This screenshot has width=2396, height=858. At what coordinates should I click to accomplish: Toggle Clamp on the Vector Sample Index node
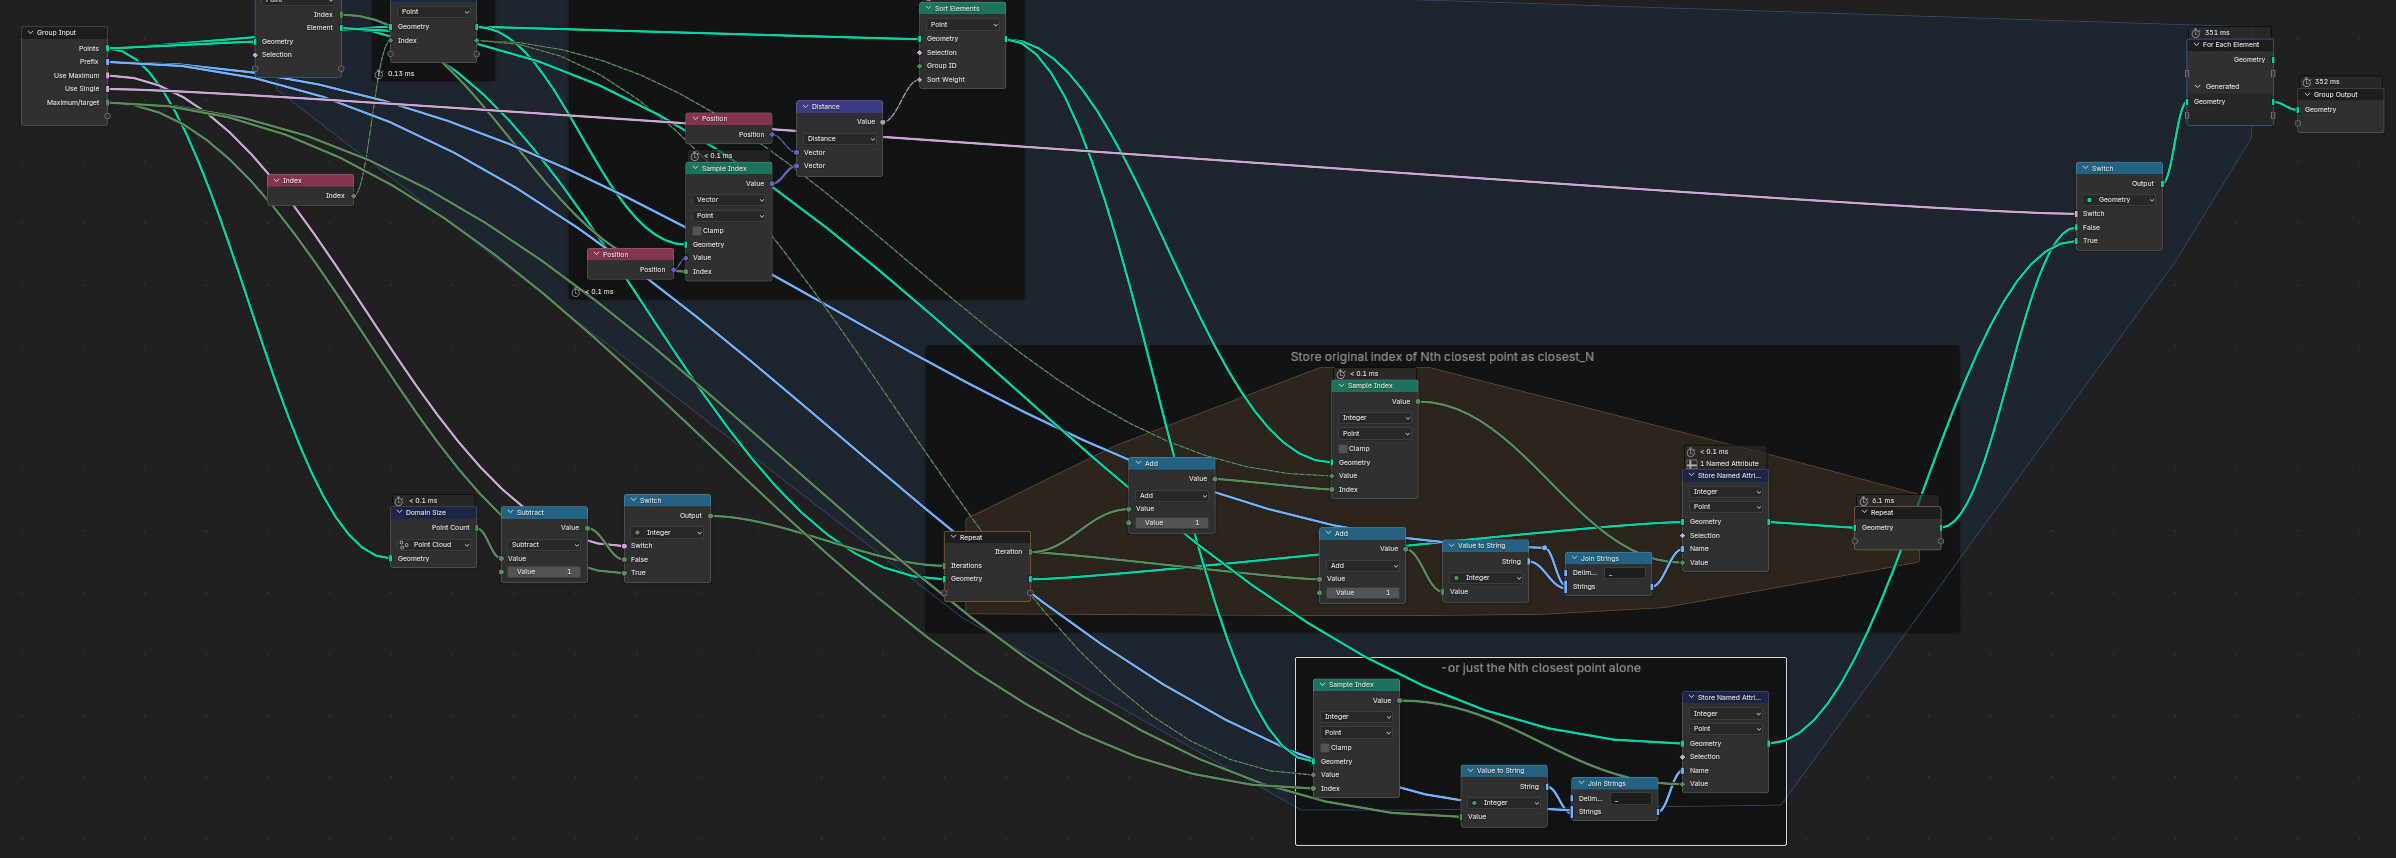[x=697, y=231]
